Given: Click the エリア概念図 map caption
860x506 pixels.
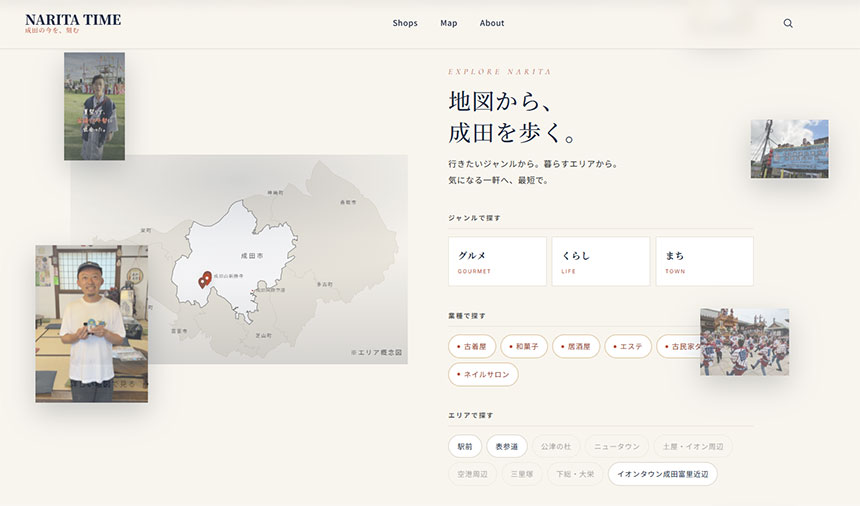Looking at the screenshot, I should [x=376, y=353].
